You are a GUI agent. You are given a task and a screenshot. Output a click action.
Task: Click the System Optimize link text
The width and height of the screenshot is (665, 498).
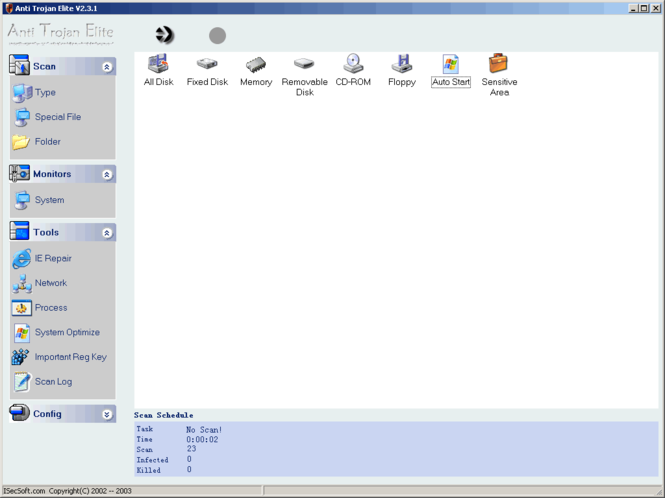pos(67,332)
